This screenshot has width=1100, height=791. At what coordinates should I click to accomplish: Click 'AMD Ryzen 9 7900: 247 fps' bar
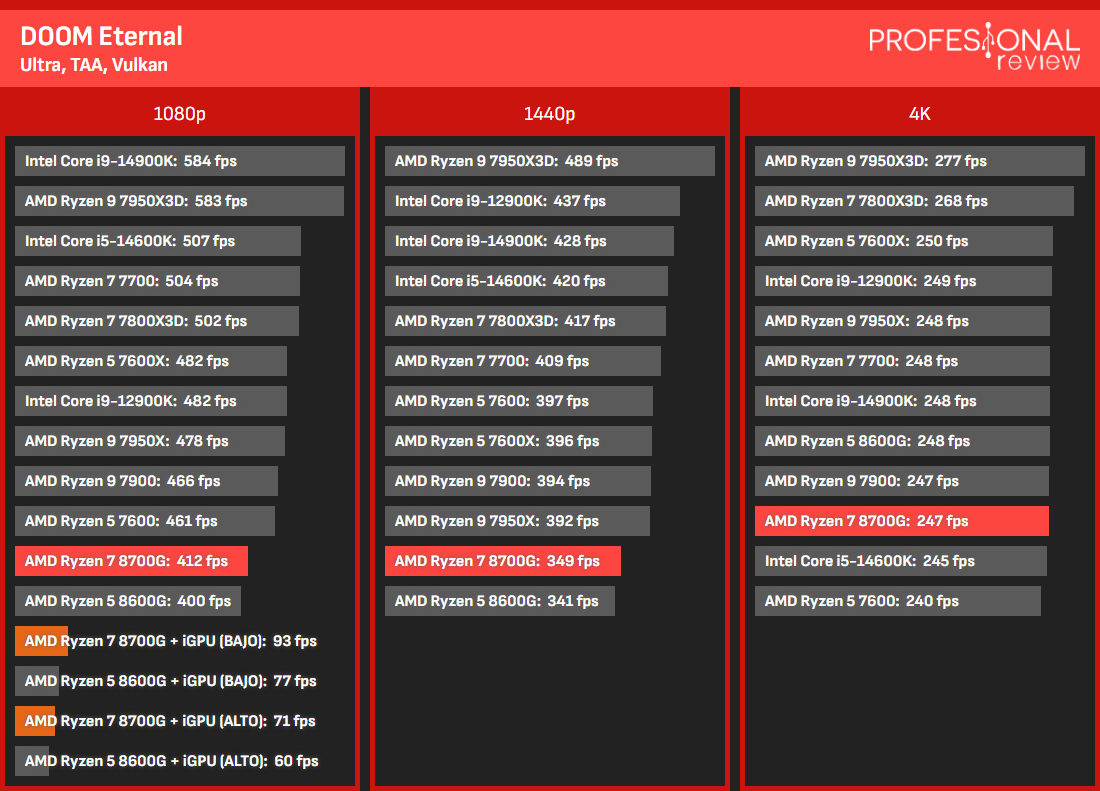901,480
